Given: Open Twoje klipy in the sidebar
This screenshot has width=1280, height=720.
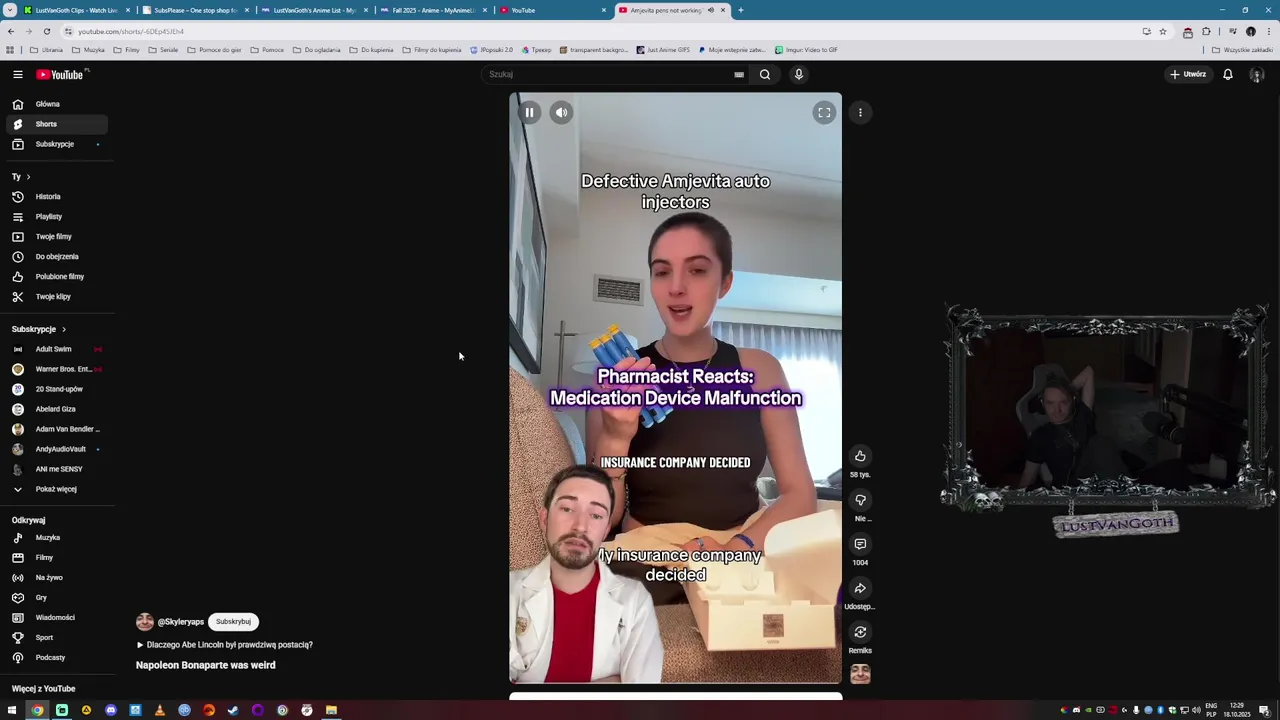Looking at the screenshot, I should point(56,297).
